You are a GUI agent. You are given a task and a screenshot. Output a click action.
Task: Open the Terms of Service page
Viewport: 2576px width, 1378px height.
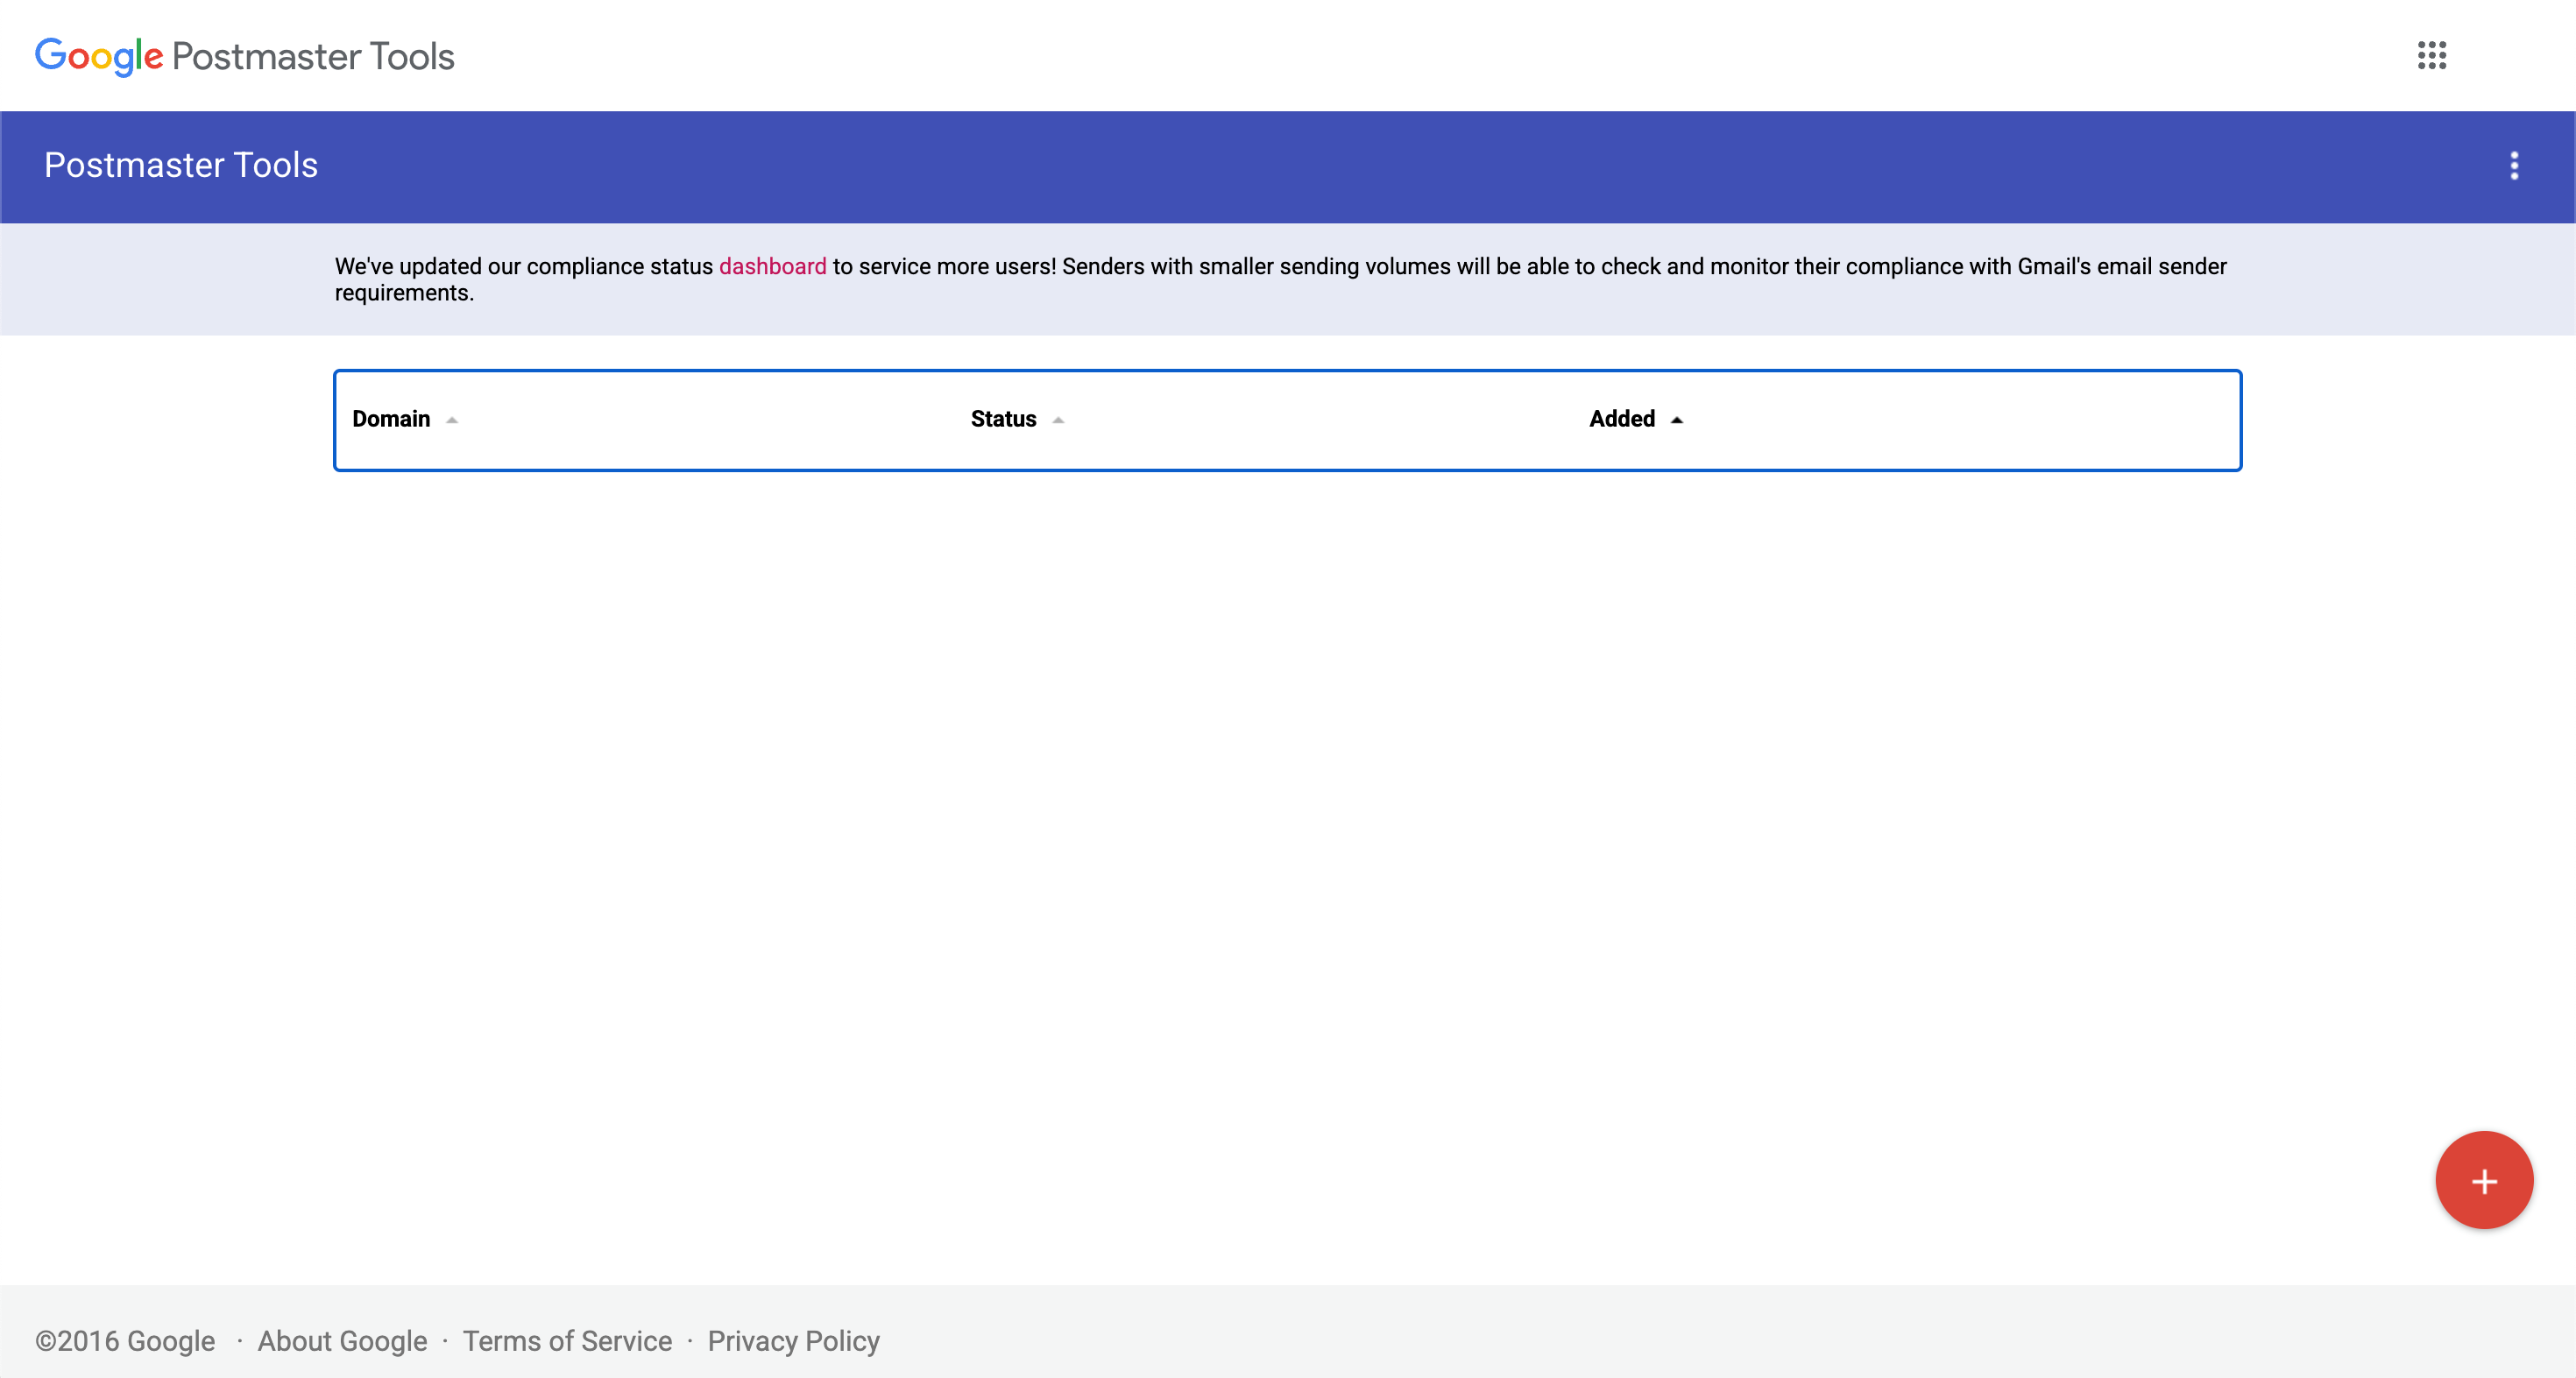coord(567,1340)
